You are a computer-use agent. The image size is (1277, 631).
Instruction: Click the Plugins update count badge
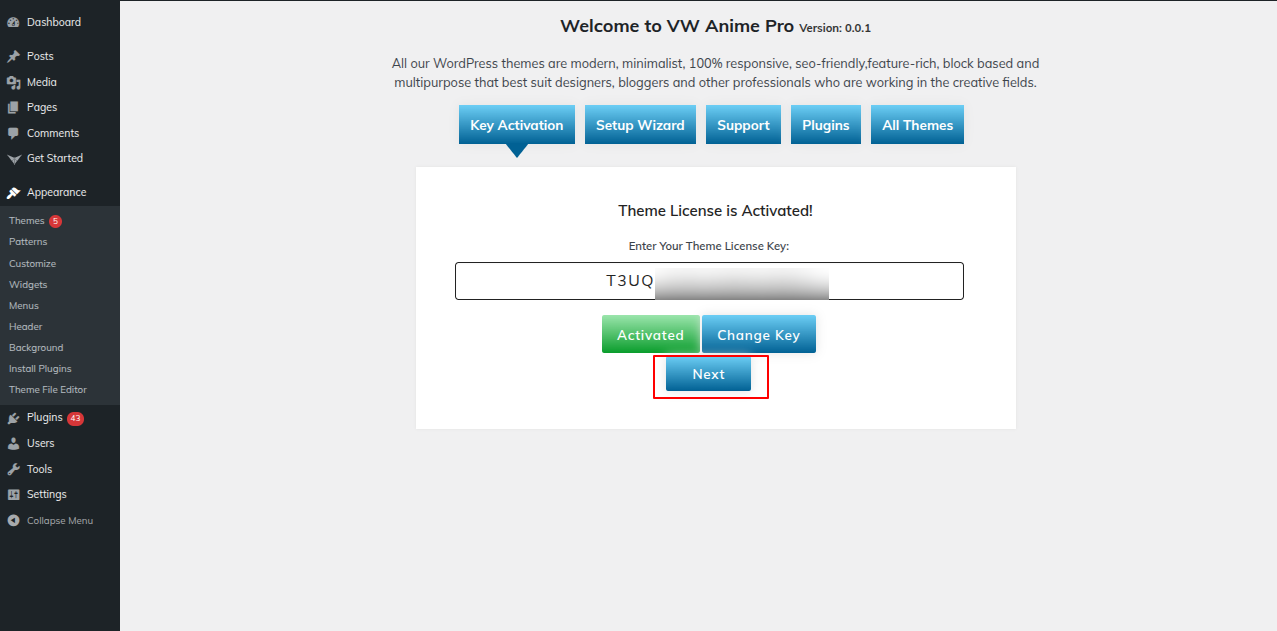[x=75, y=418]
